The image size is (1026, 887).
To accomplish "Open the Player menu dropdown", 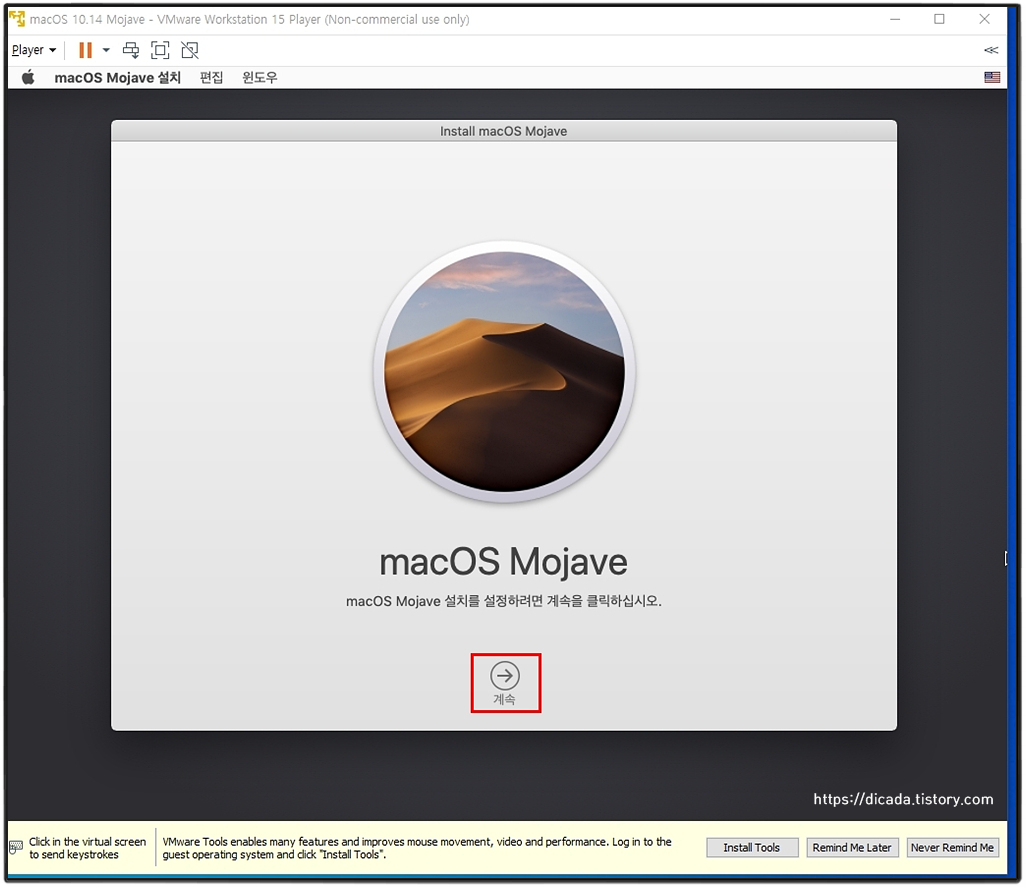I will (x=34, y=50).
